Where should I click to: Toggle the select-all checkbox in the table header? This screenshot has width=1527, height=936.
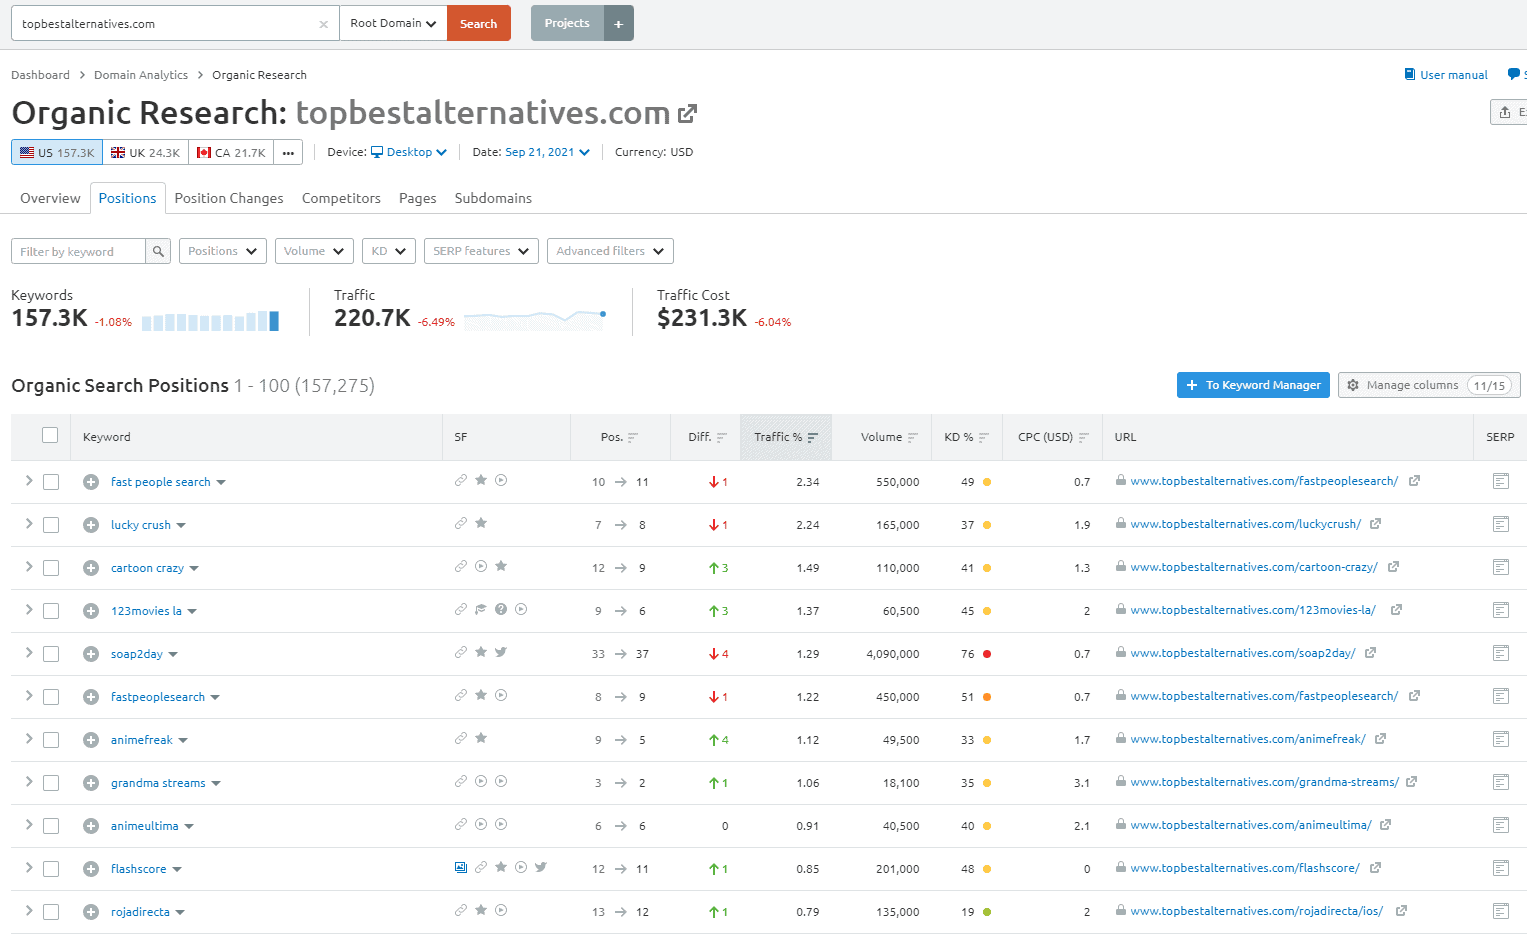(x=50, y=435)
